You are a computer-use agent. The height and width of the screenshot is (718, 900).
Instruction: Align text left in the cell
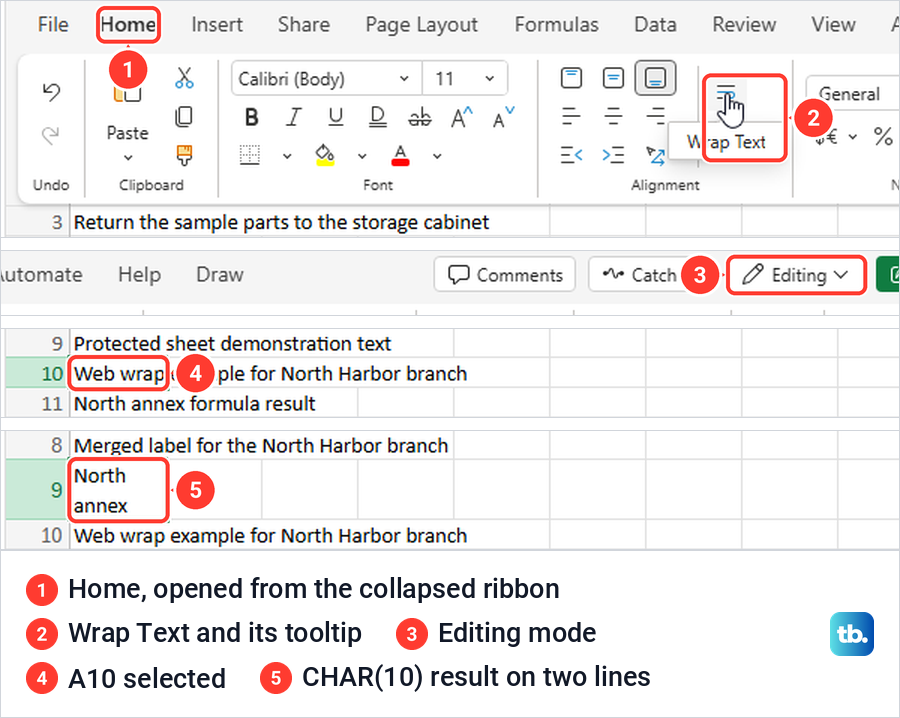(571, 117)
